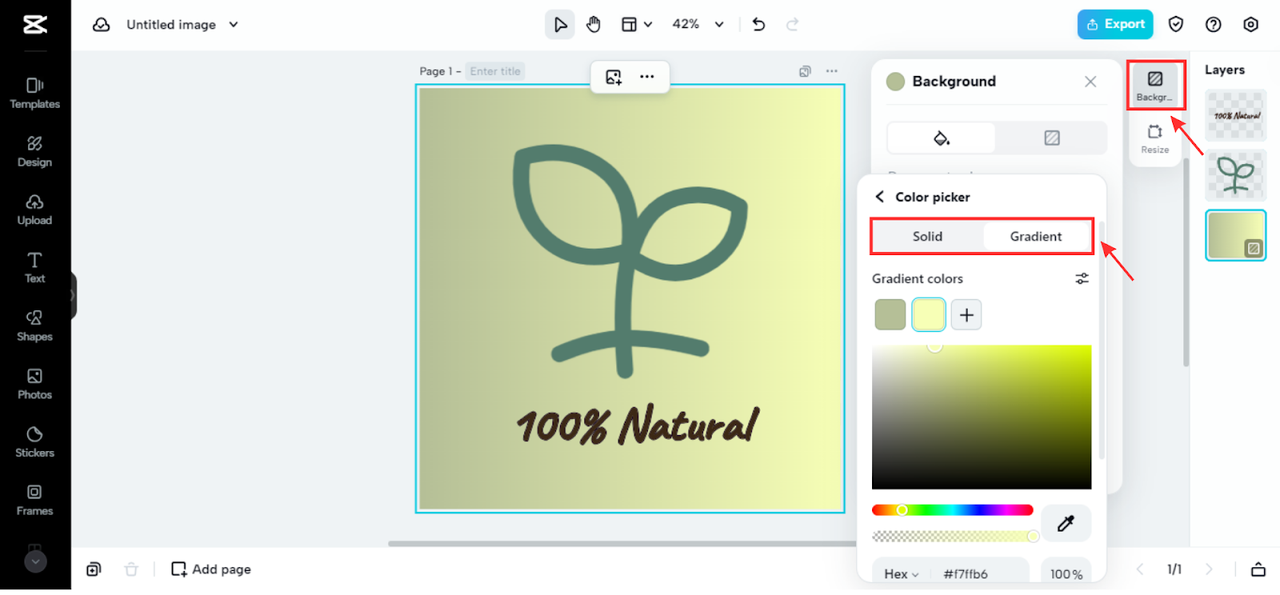Viewport: 1280px width, 595px height.
Task: Click the Layers panel heading
Action: (1225, 70)
